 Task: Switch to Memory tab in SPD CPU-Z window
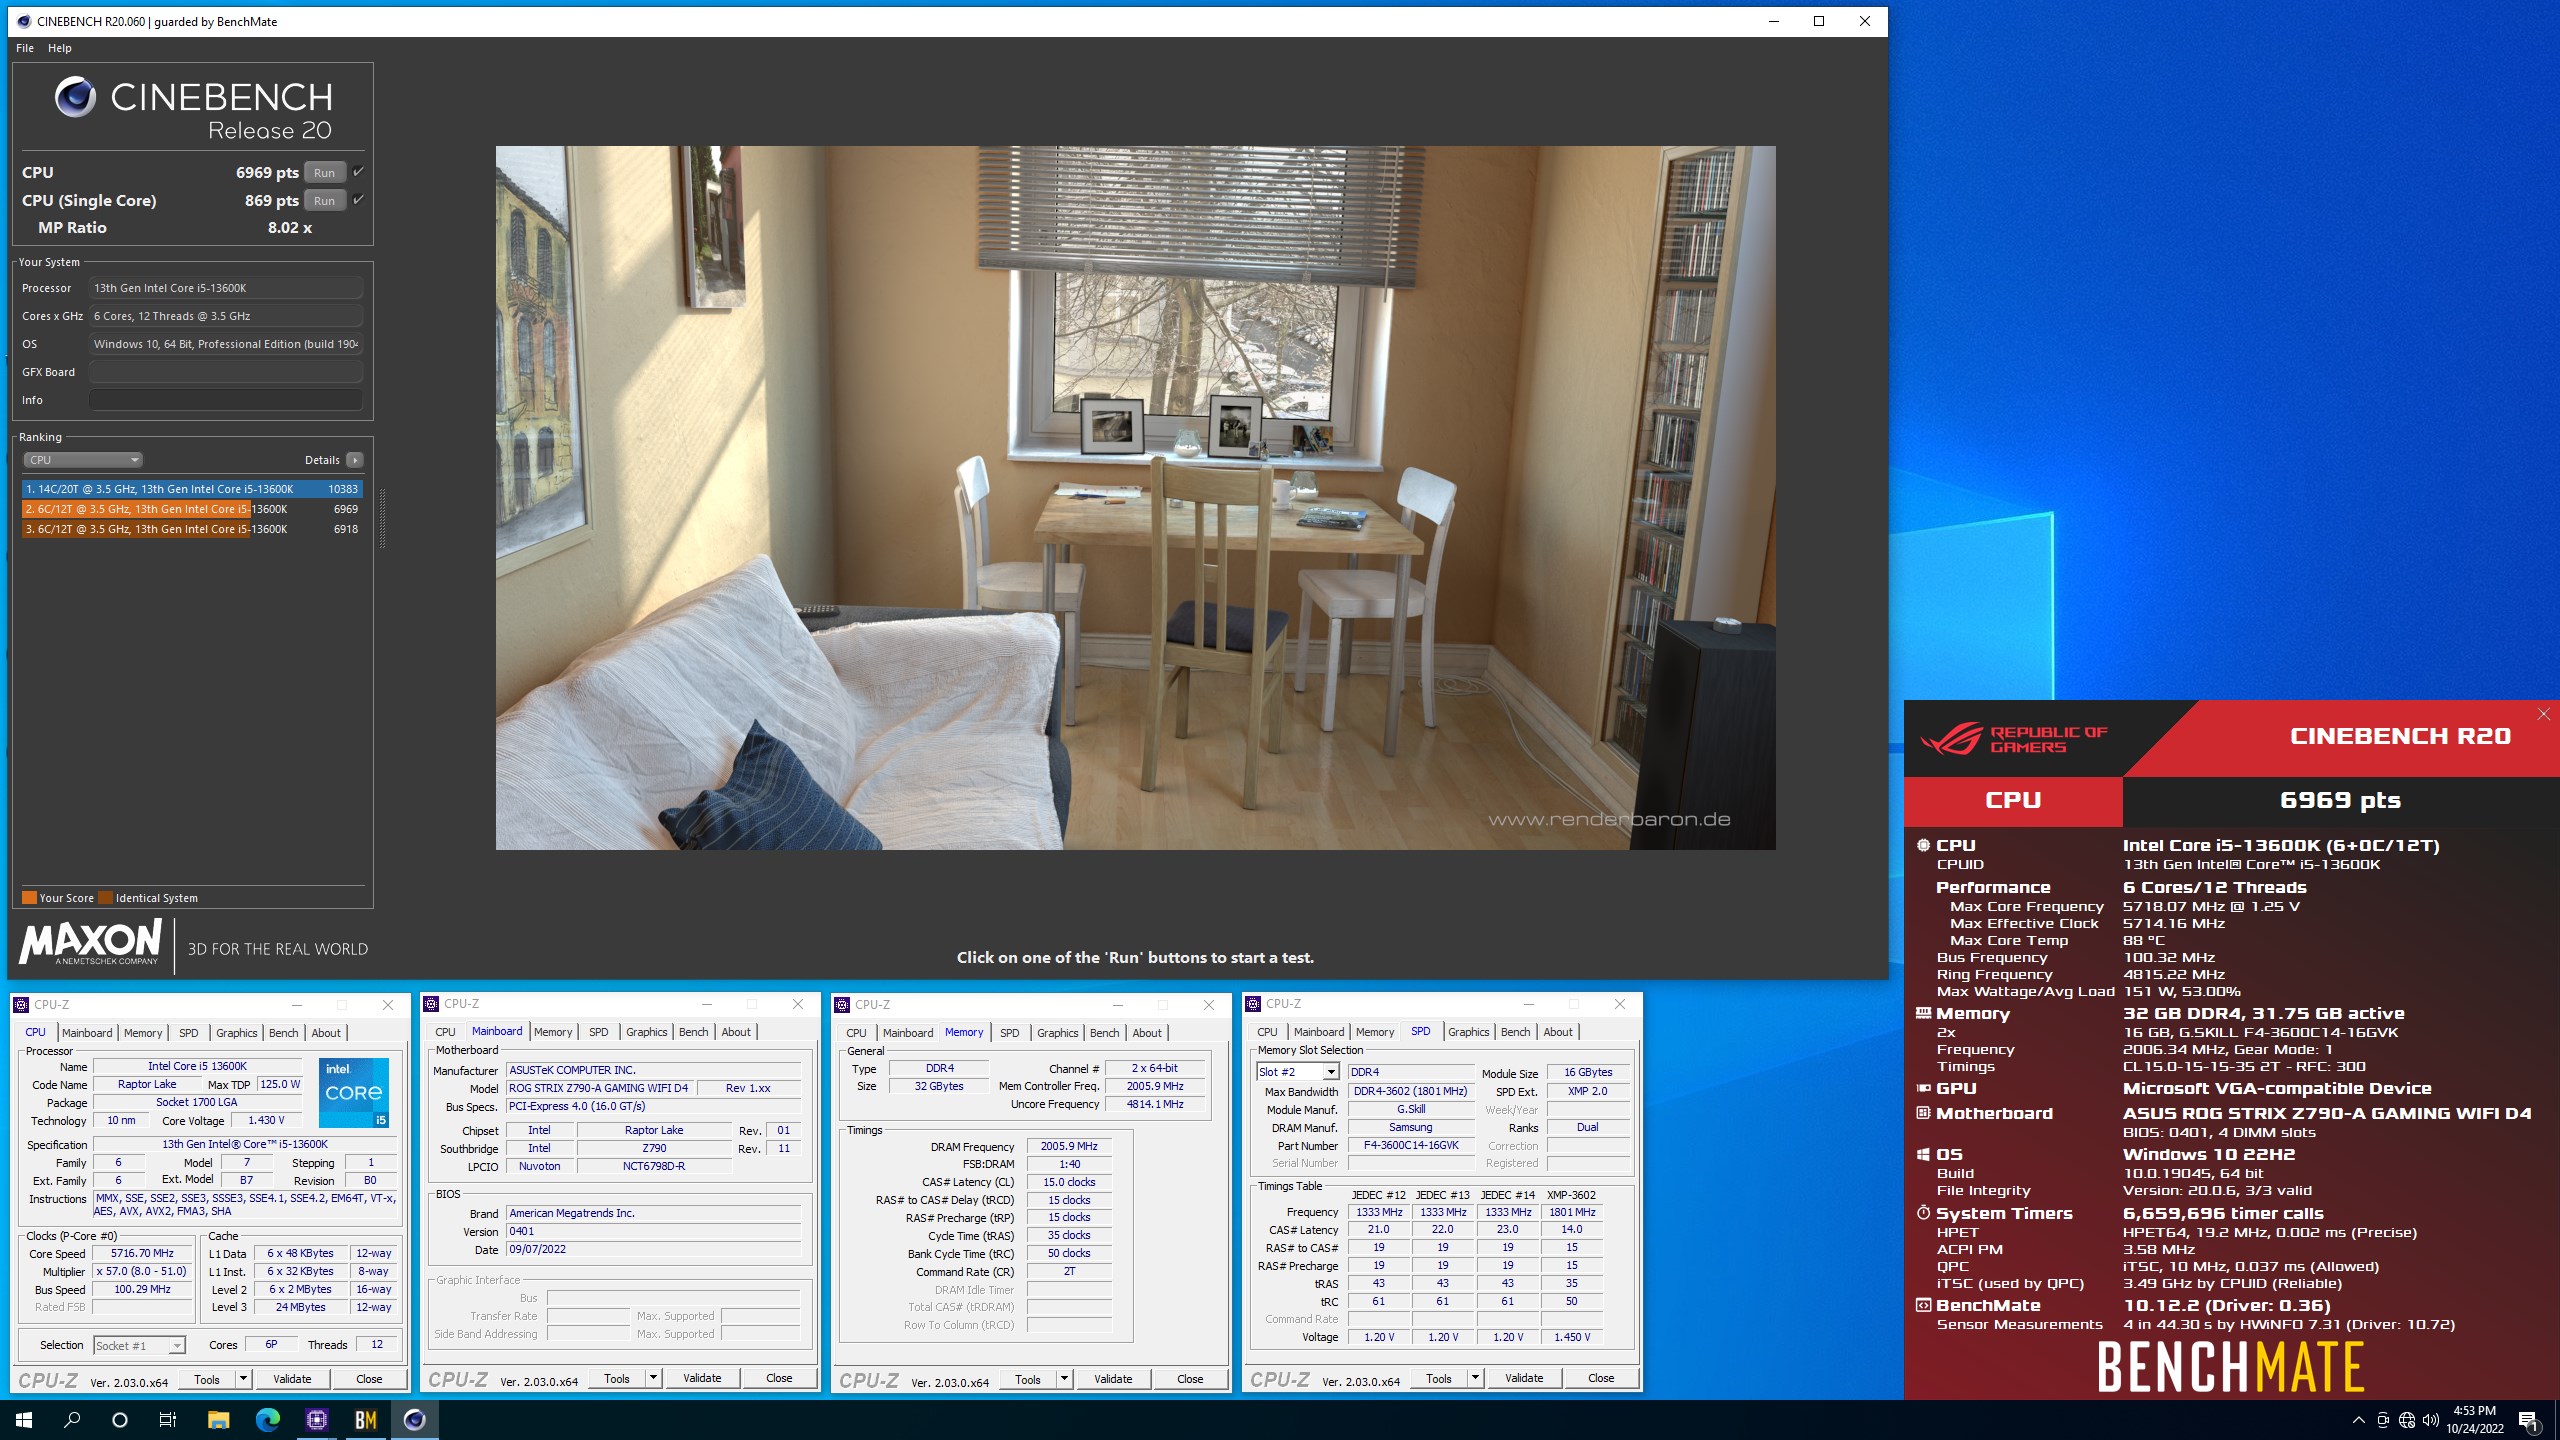pyautogui.click(x=1375, y=1032)
